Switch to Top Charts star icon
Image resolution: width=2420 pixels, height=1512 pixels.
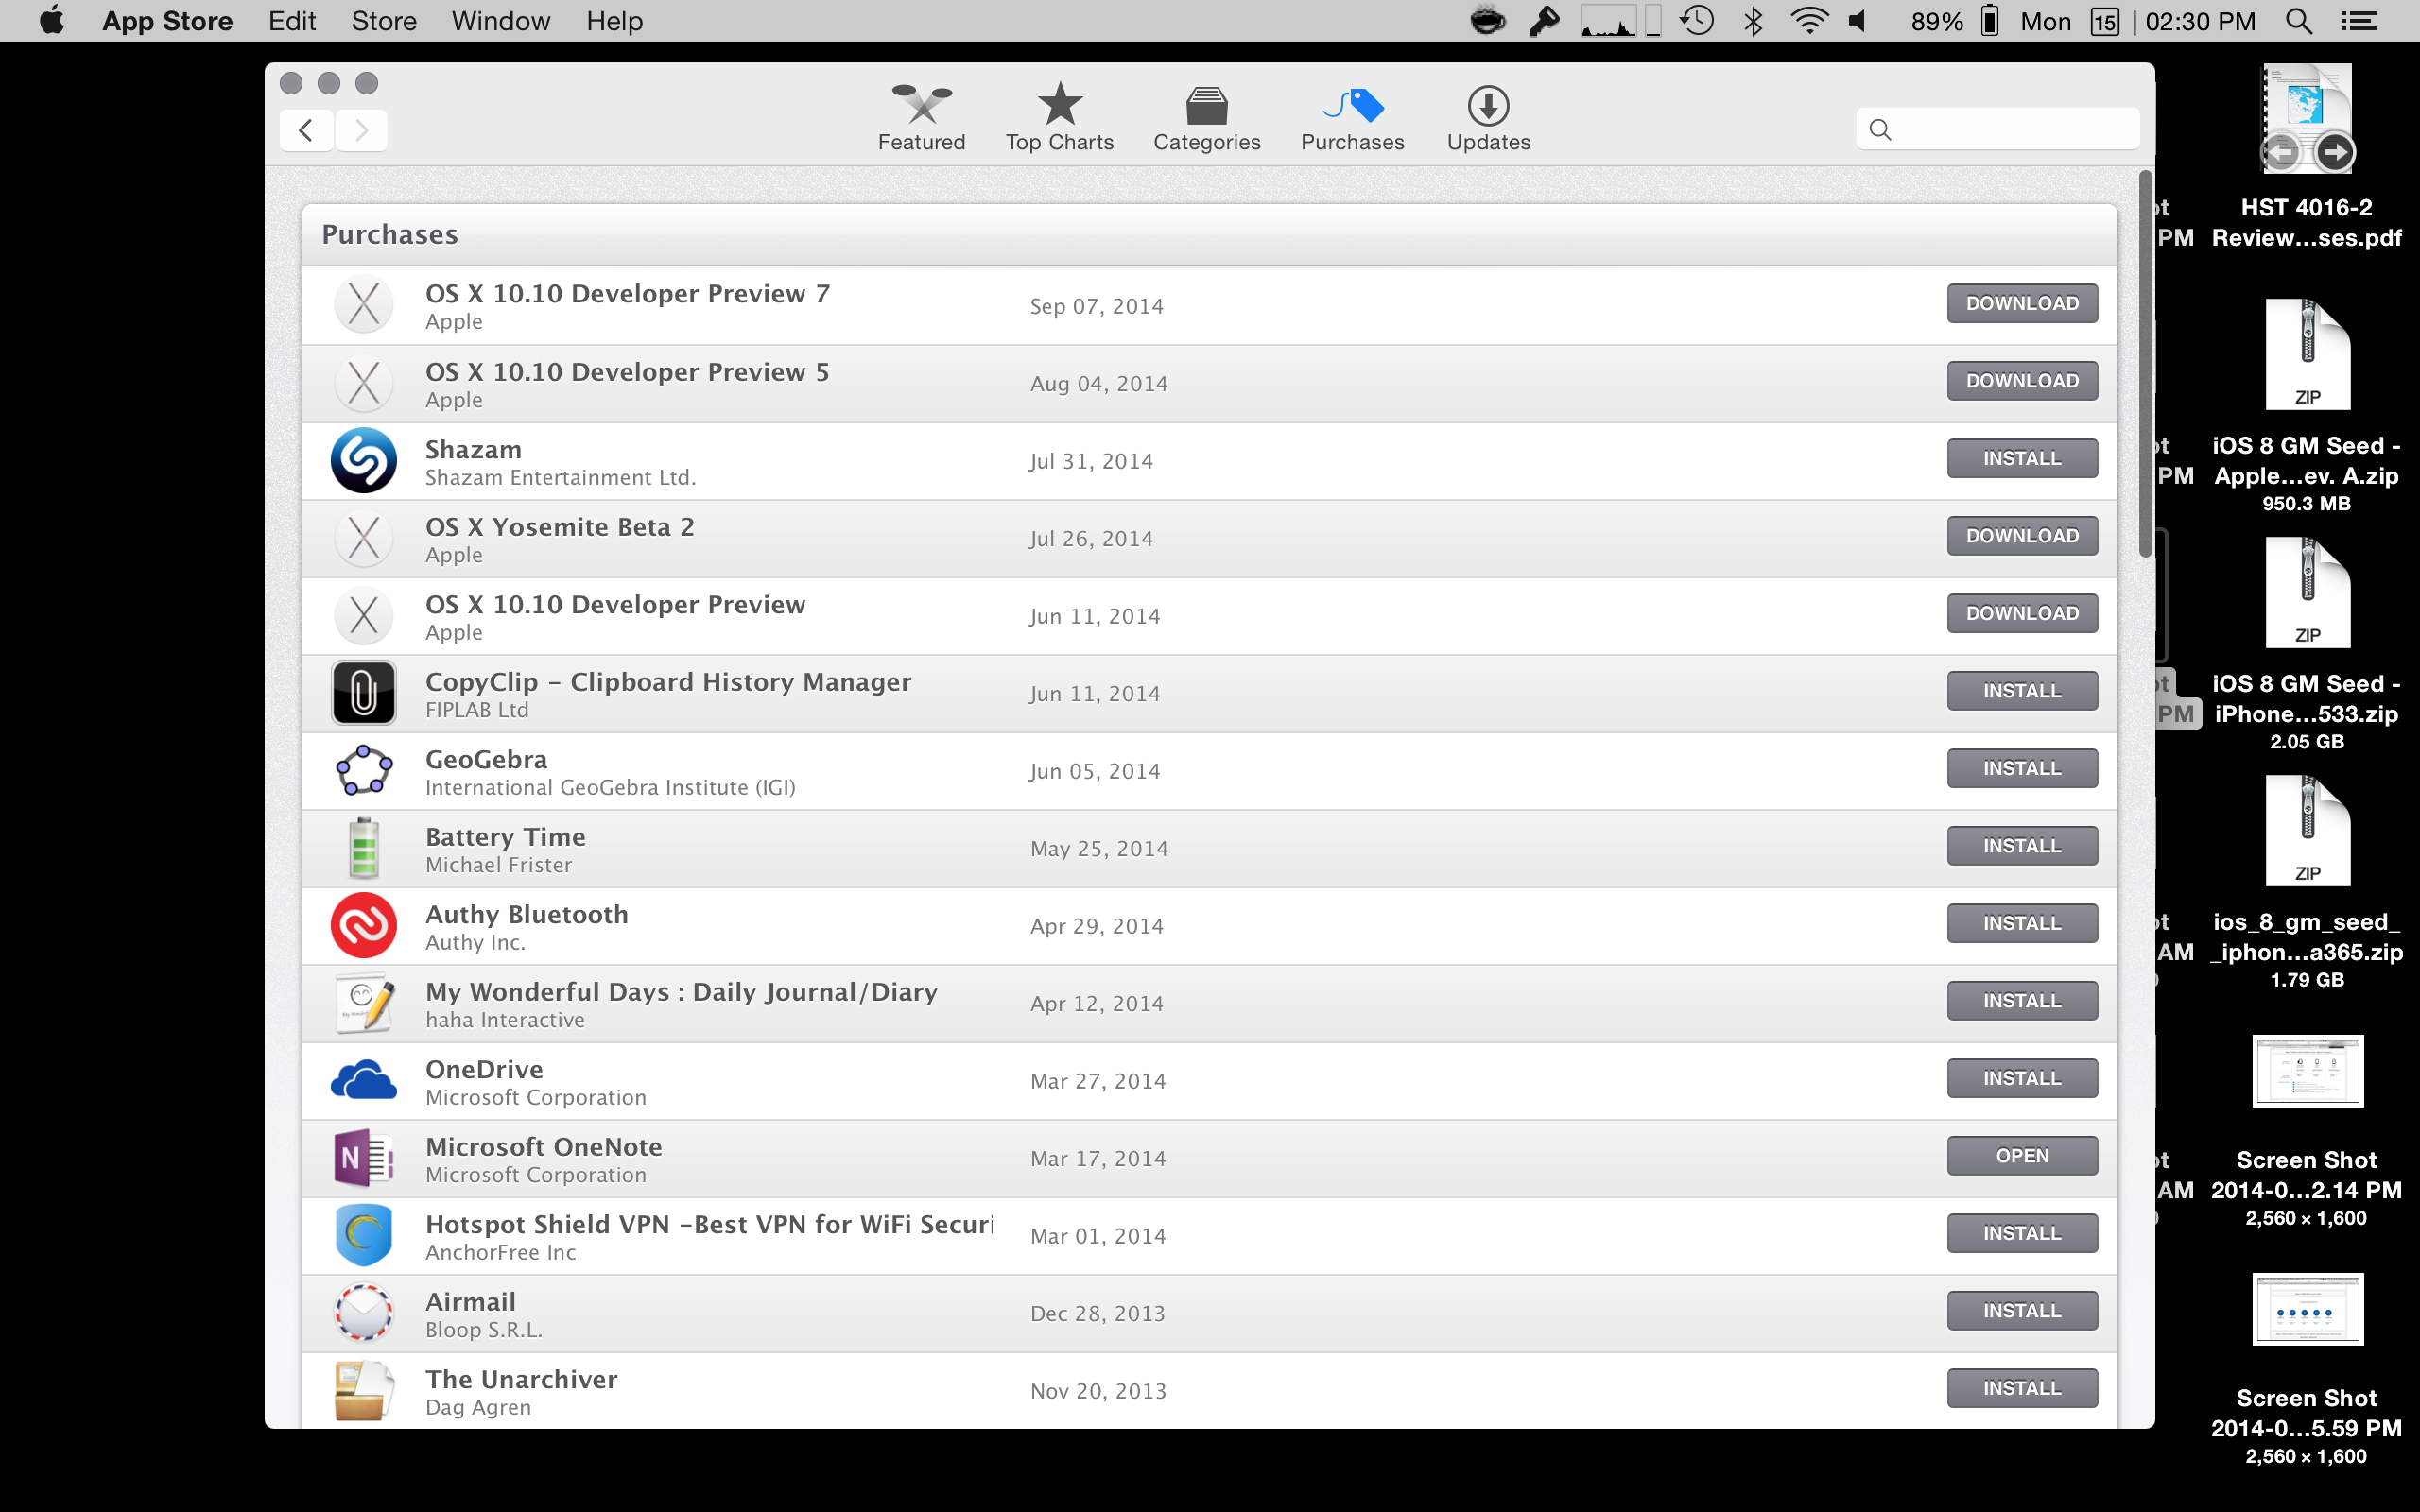click(x=1059, y=105)
